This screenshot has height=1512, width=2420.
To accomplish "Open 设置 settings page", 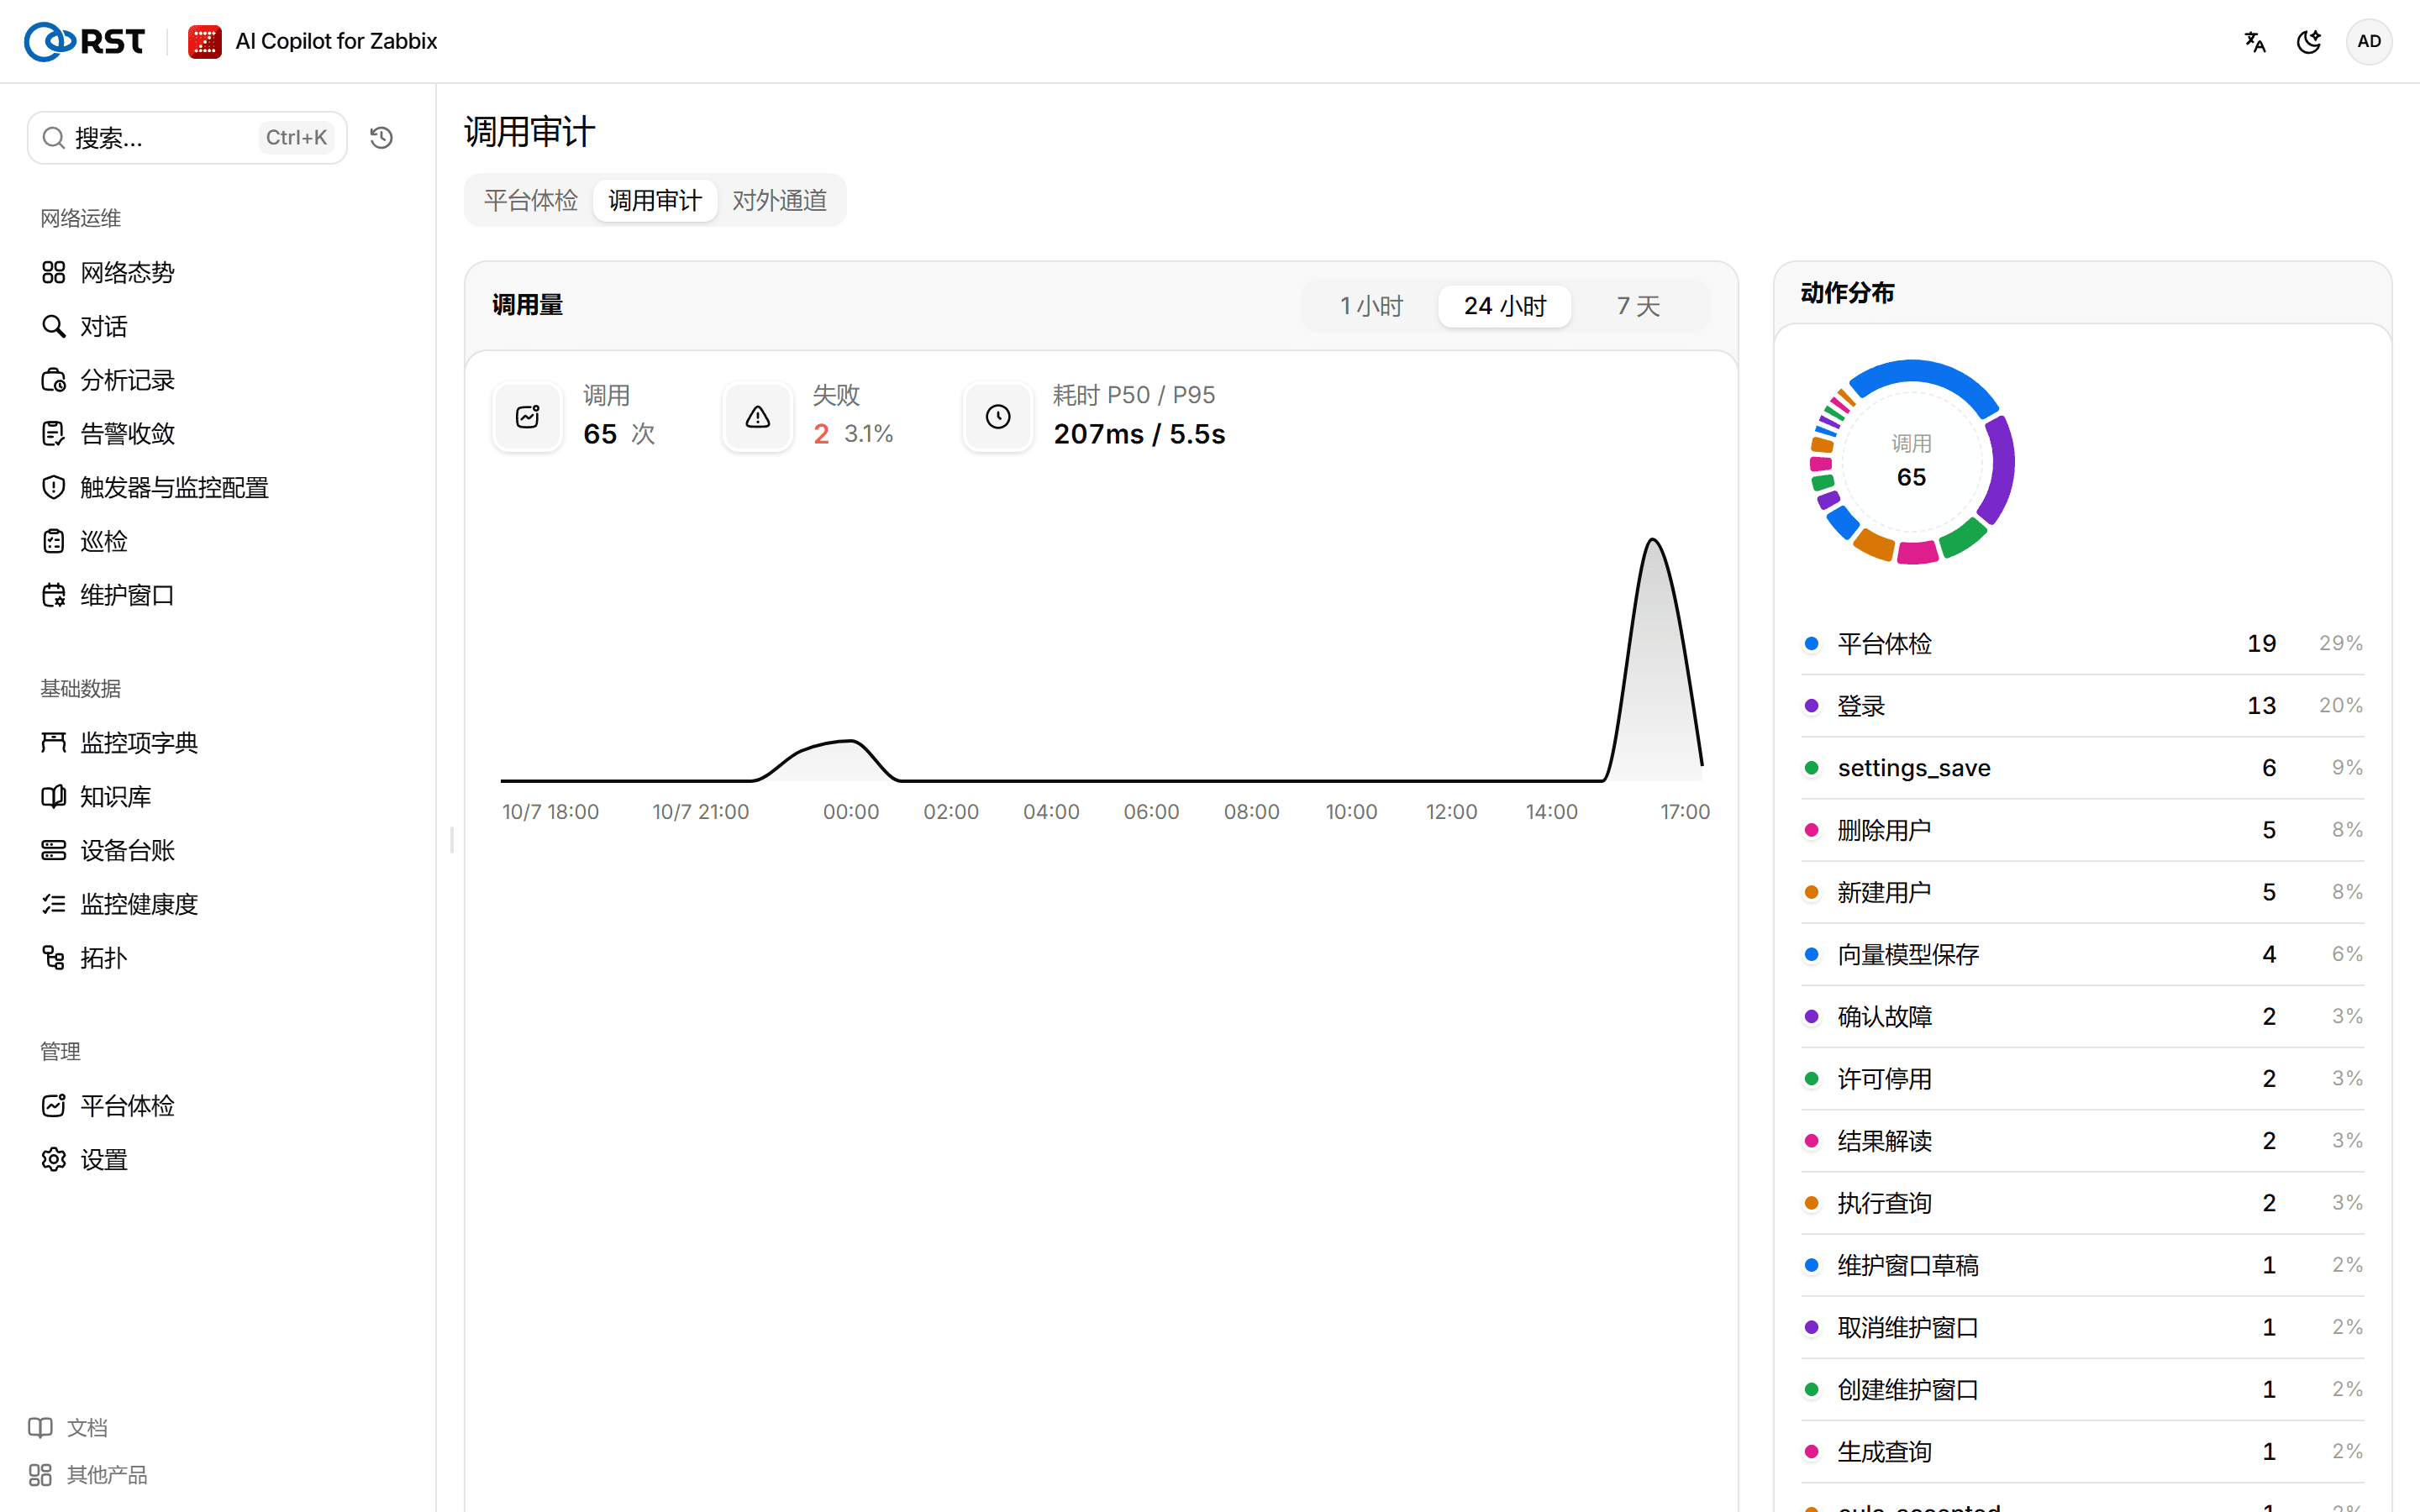I will click(x=103, y=1159).
